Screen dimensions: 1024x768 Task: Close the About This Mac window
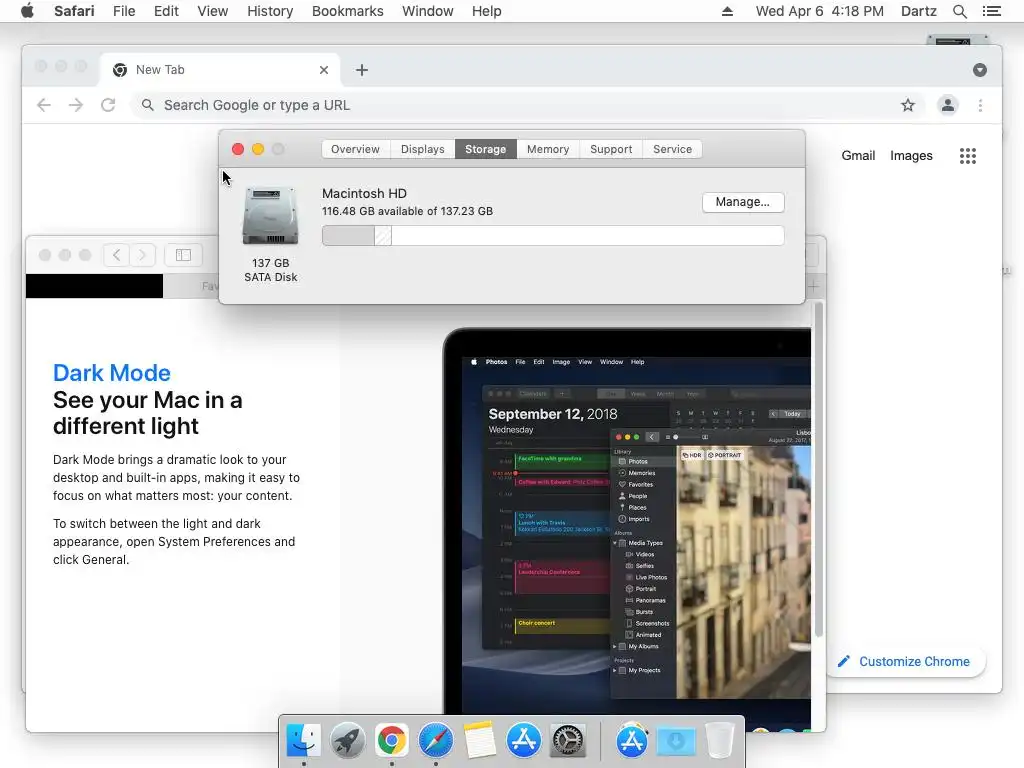(x=238, y=149)
